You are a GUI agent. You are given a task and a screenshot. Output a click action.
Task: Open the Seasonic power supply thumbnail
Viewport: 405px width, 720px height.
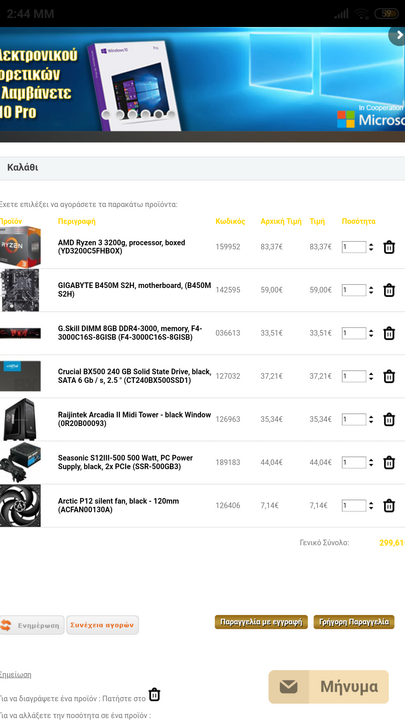point(20,462)
